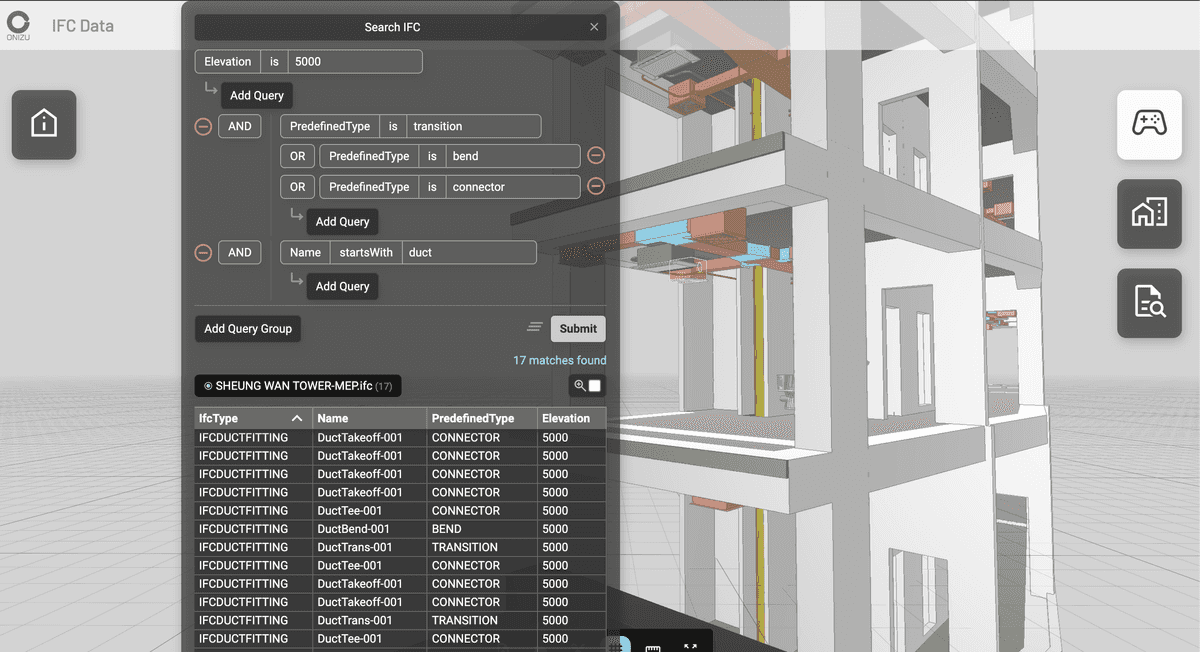Screen dimensions: 1200x652
Task: Toggle the first AND operator
Action: point(239,127)
